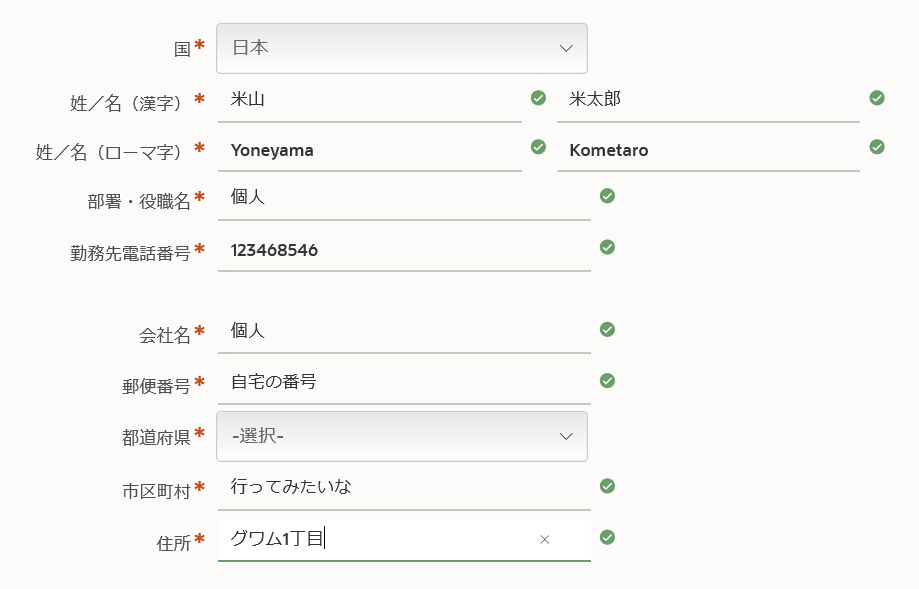
Task: Expand the 都道府県 -選択- dropdown
Action: click(x=402, y=436)
